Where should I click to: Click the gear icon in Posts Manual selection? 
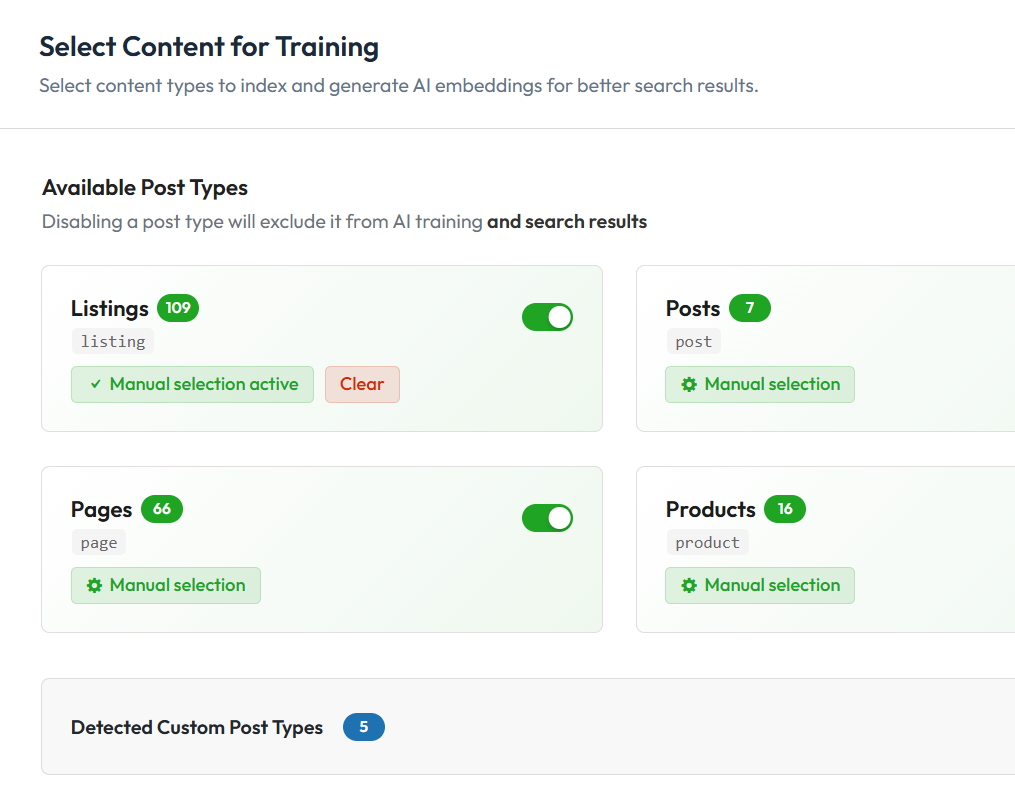pos(689,385)
